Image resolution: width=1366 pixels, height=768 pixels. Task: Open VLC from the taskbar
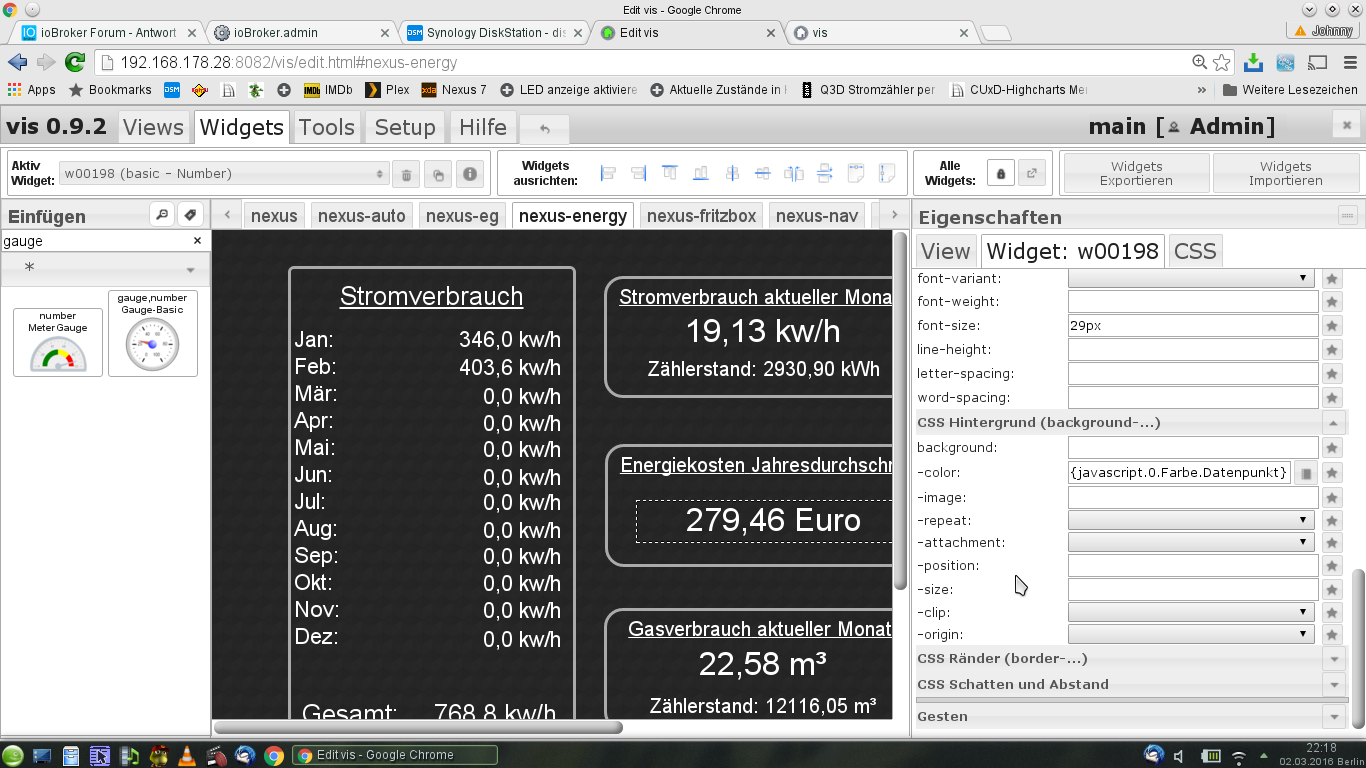pos(187,756)
